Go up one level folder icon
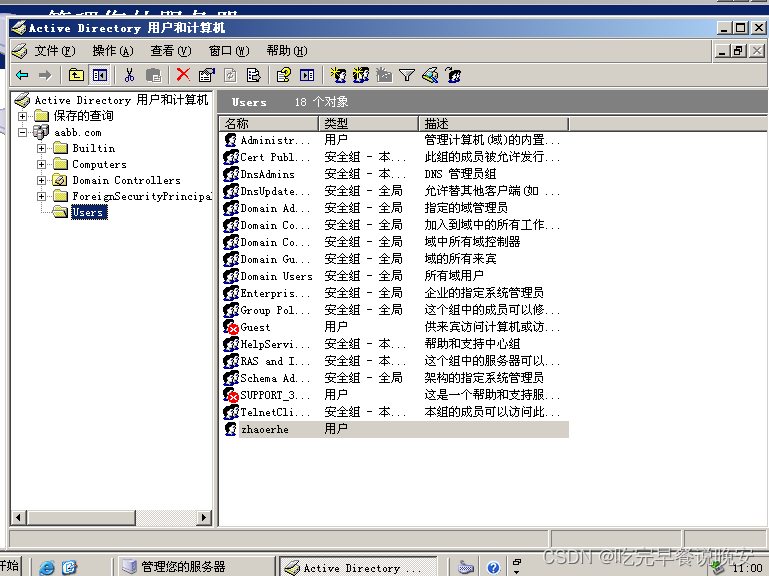 [x=76, y=75]
